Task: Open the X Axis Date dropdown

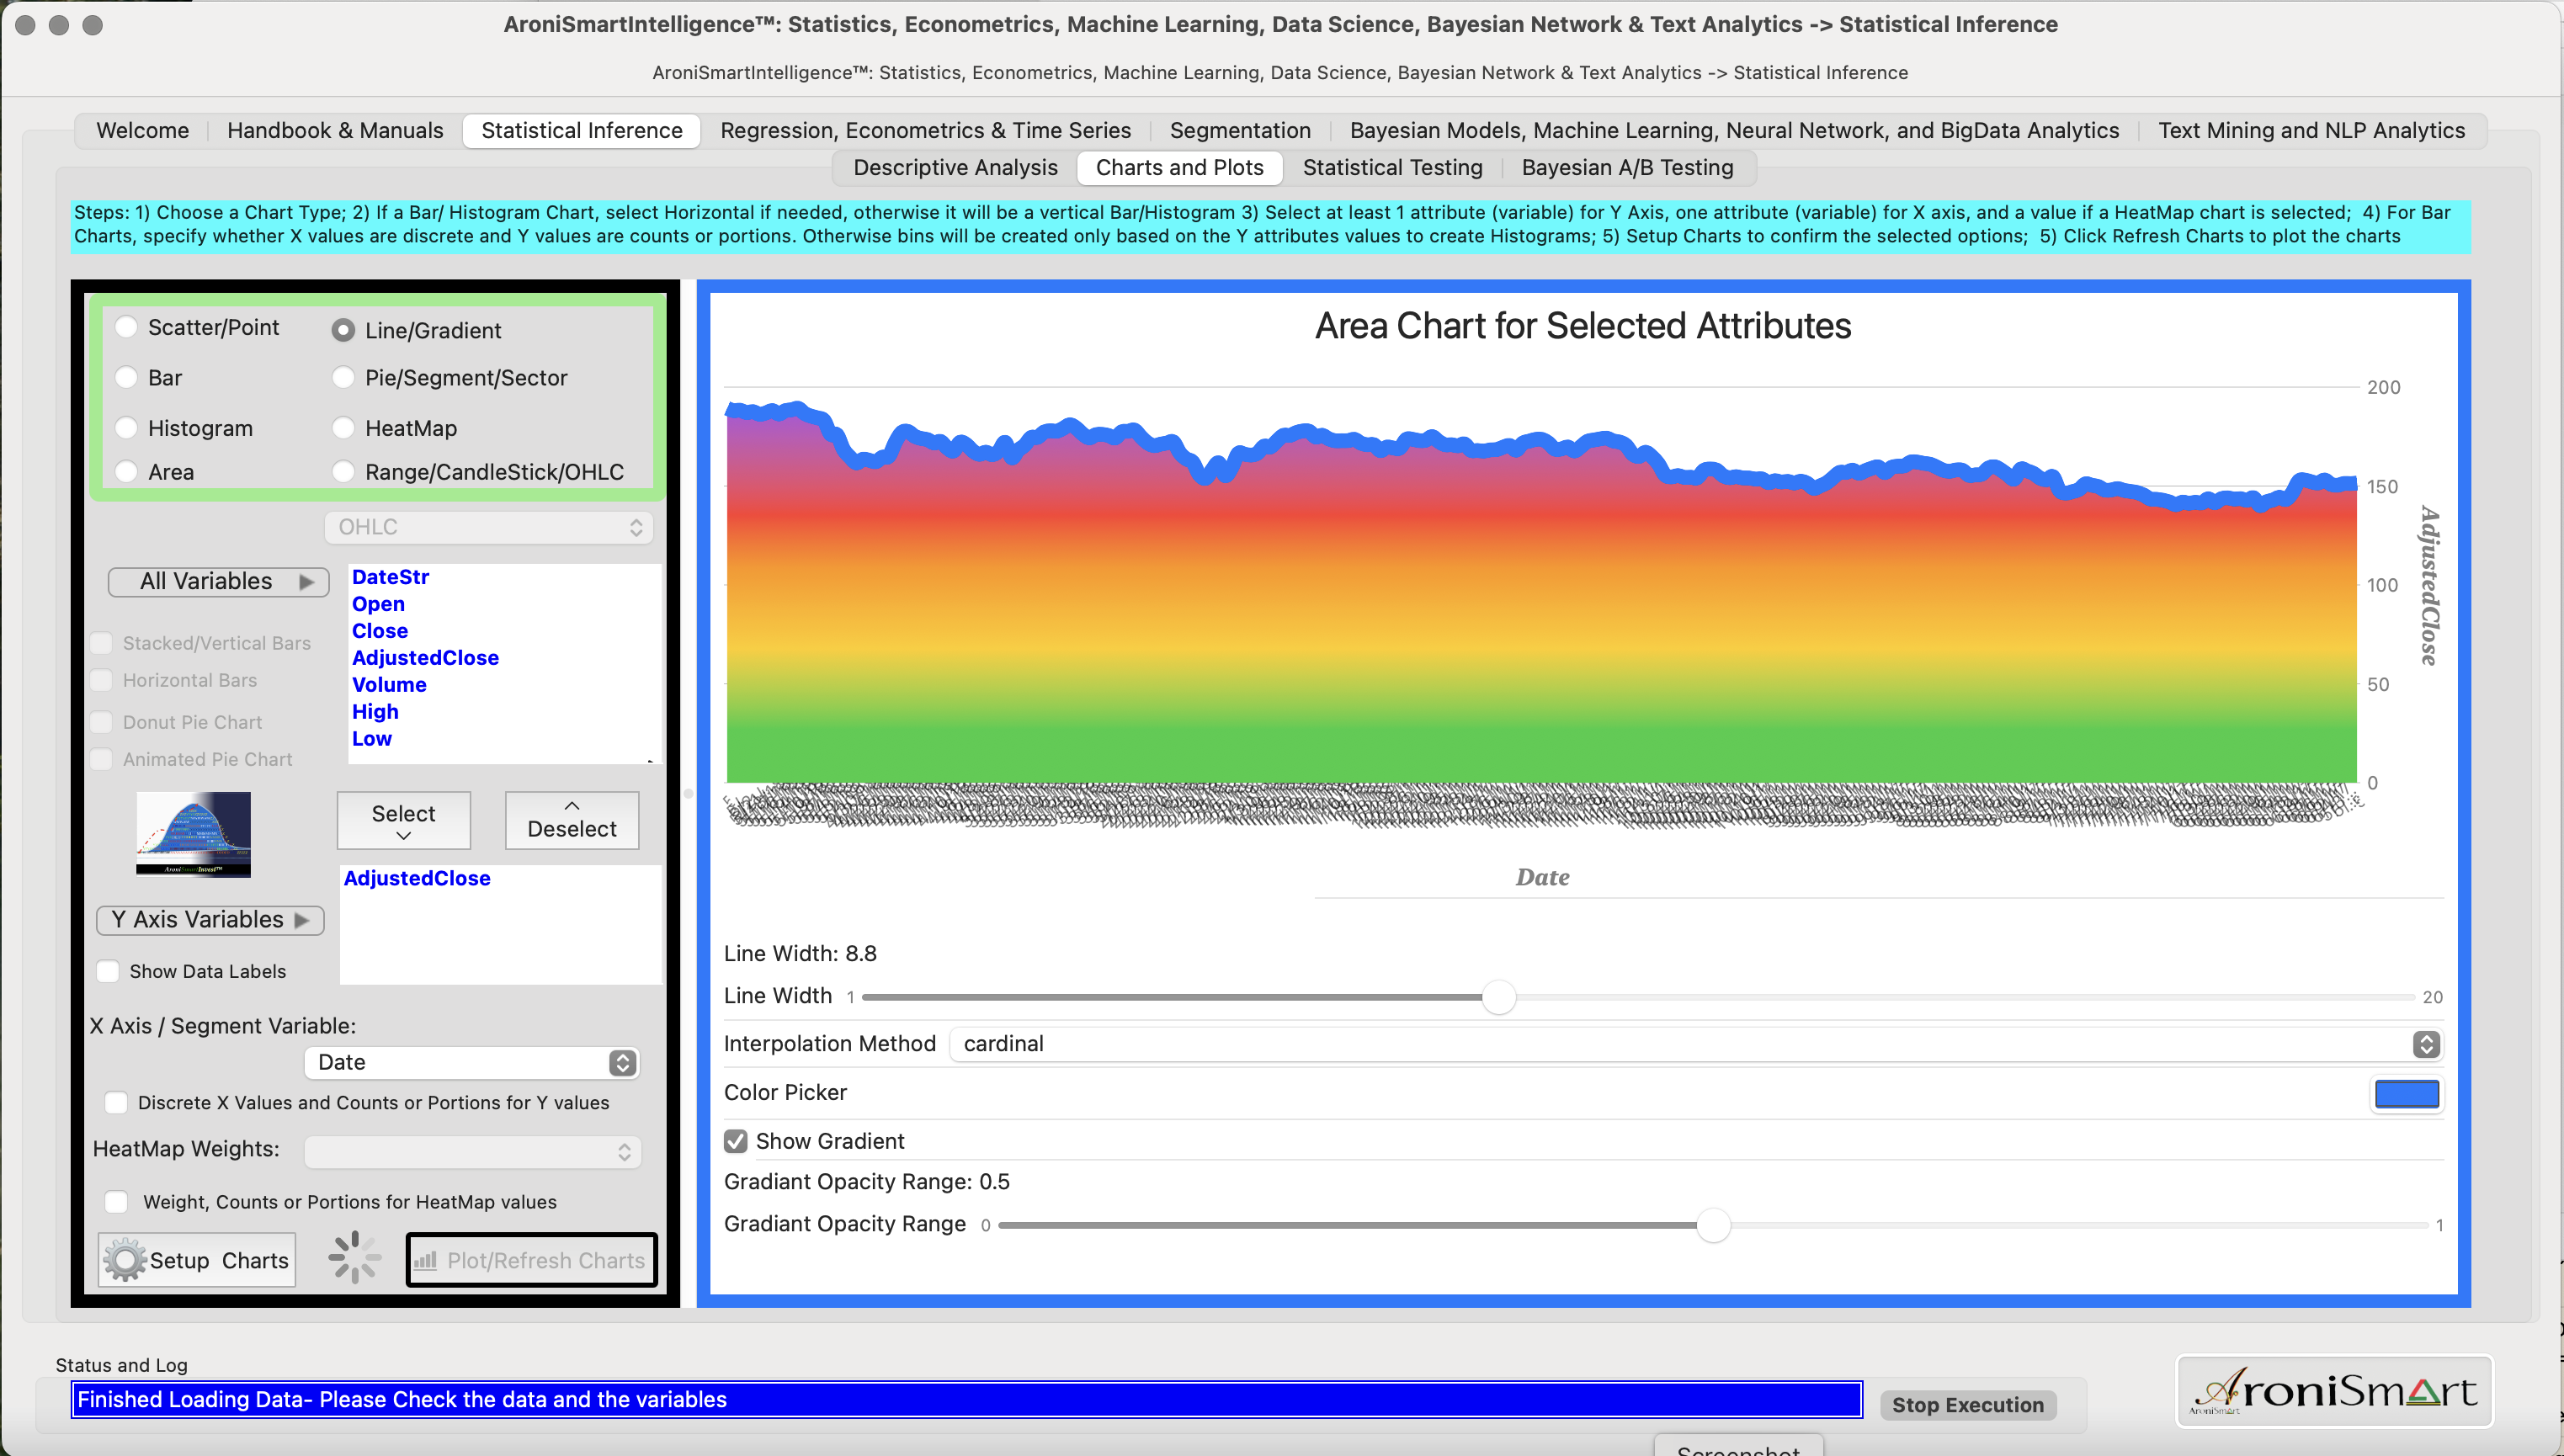Action: [x=471, y=1062]
